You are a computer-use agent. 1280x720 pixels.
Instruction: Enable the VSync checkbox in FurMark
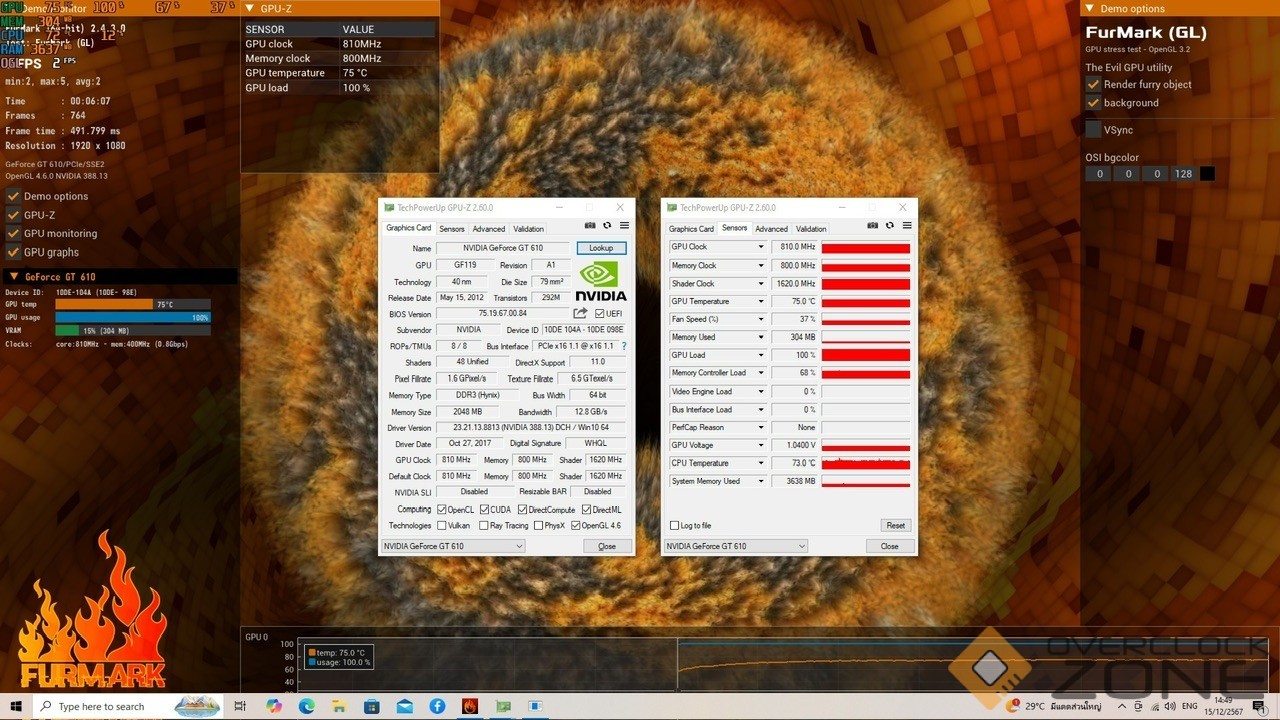pyautogui.click(x=1093, y=130)
